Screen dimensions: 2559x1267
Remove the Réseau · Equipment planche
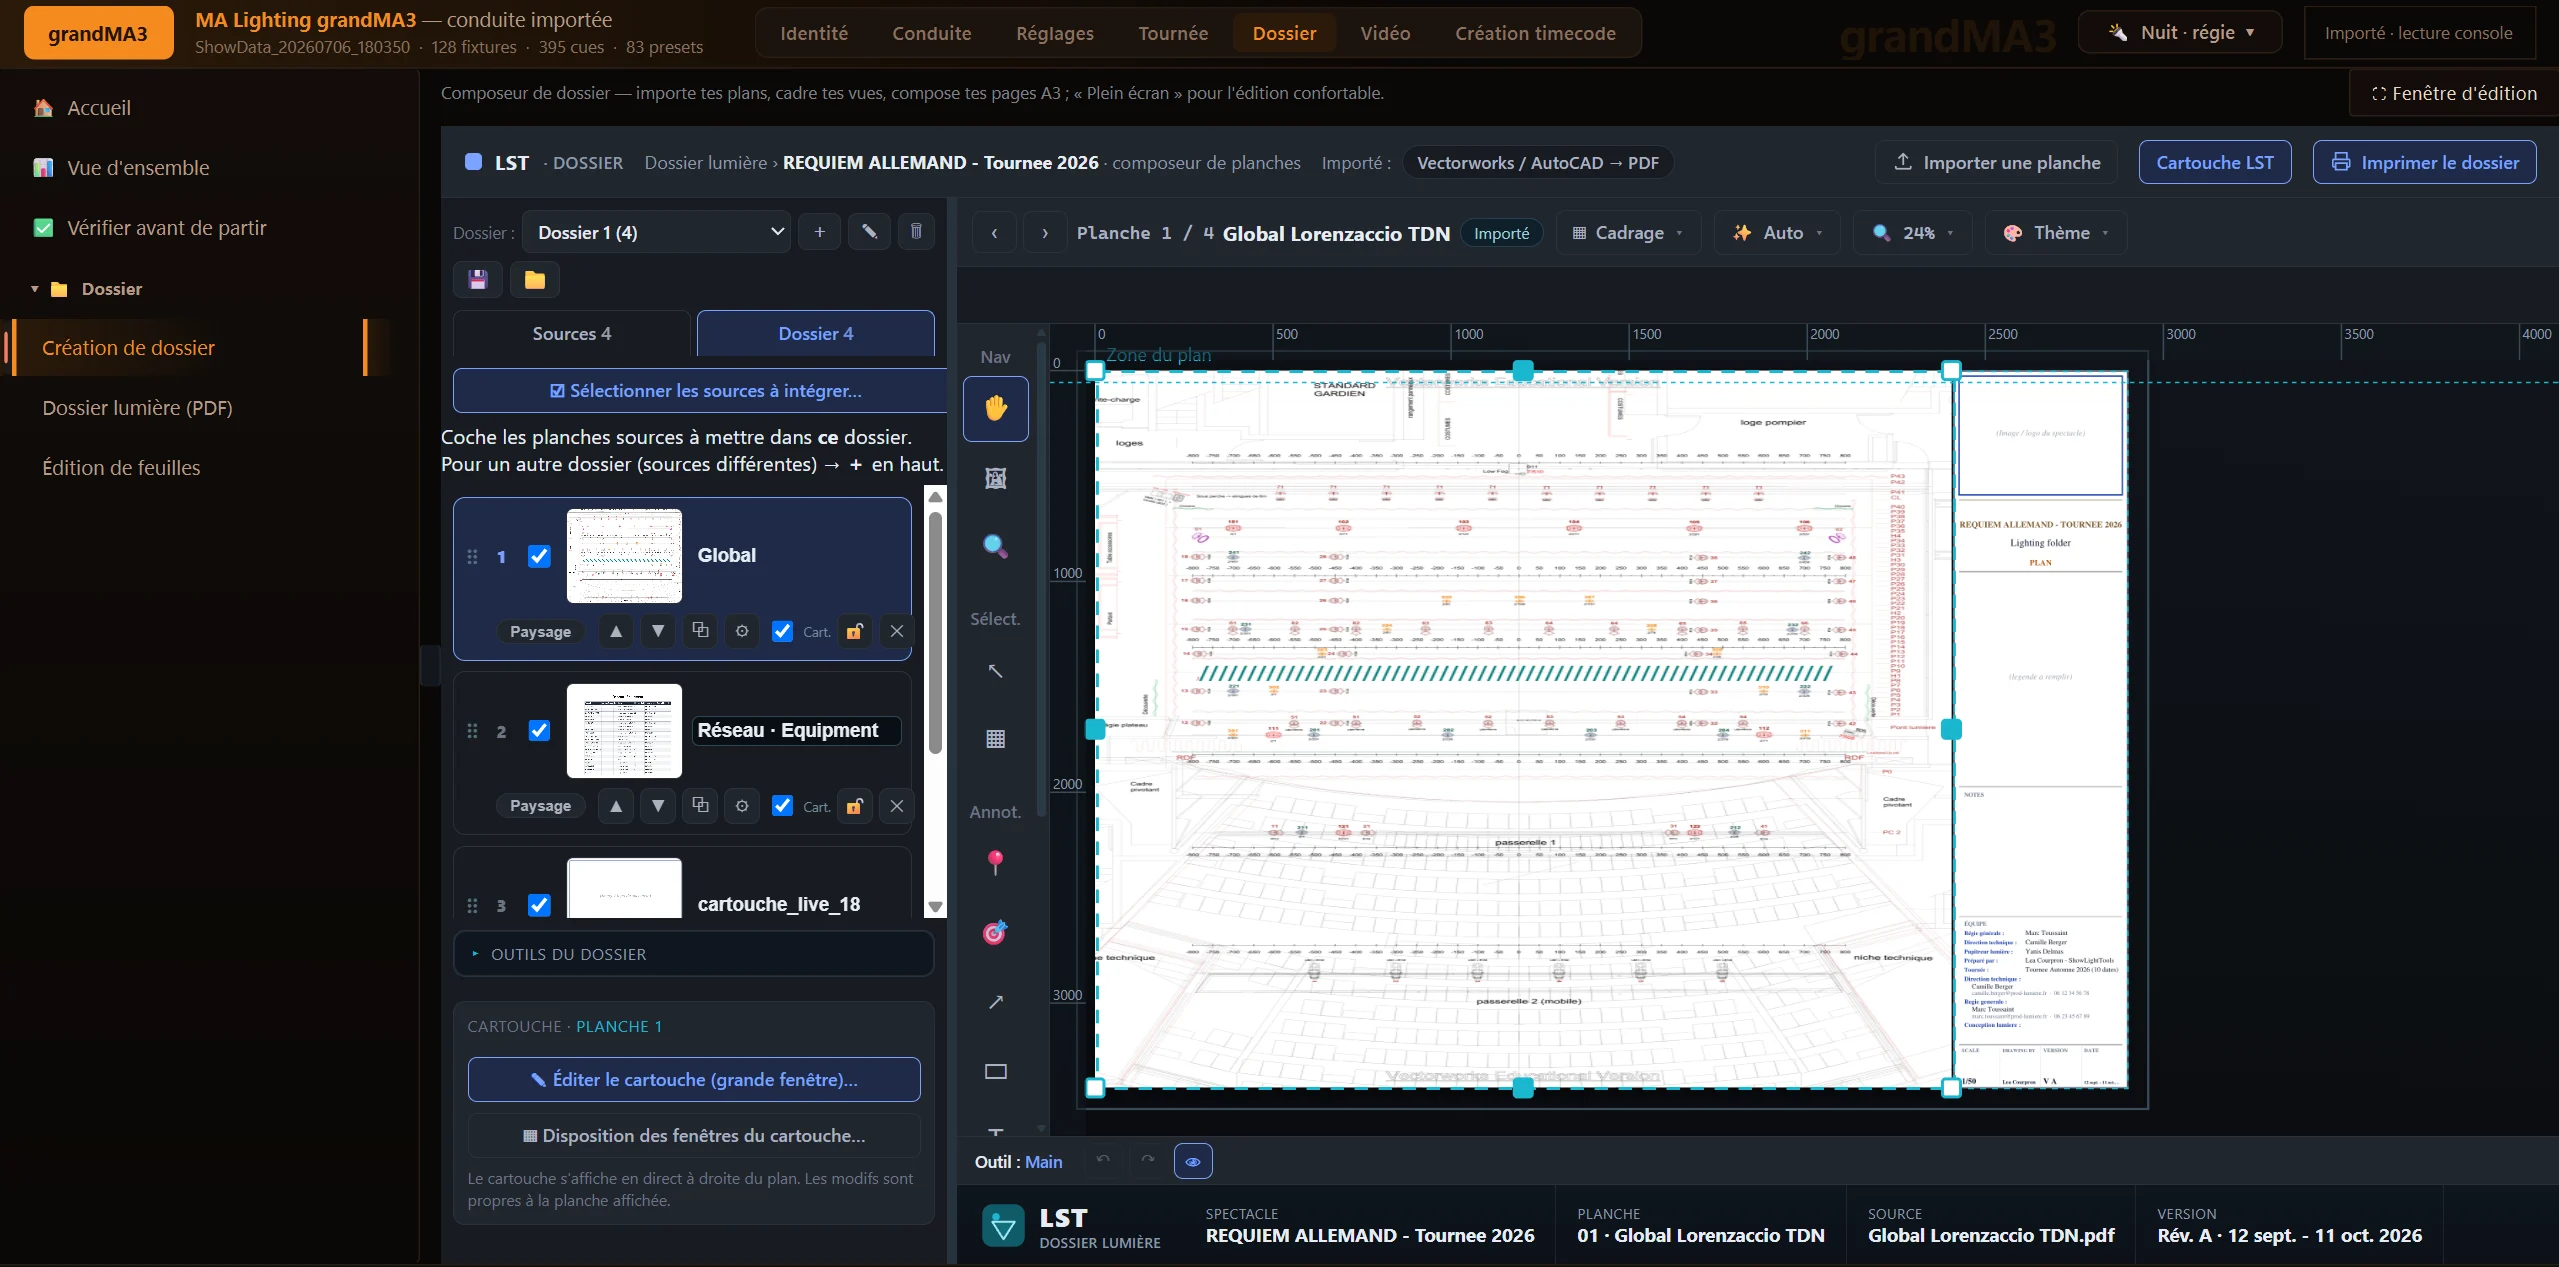pyautogui.click(x=897, y=806)
